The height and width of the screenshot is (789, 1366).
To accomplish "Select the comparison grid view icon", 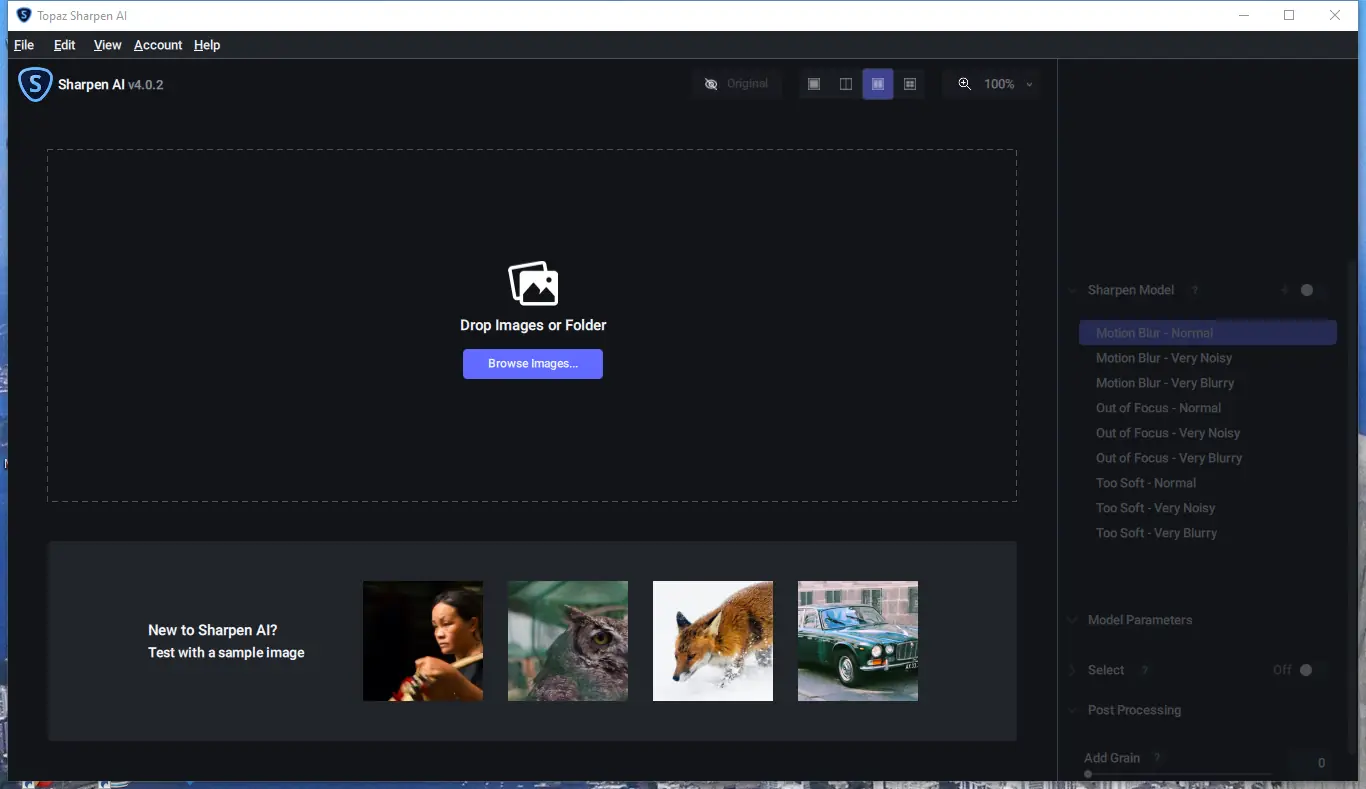I will (910, 84).
